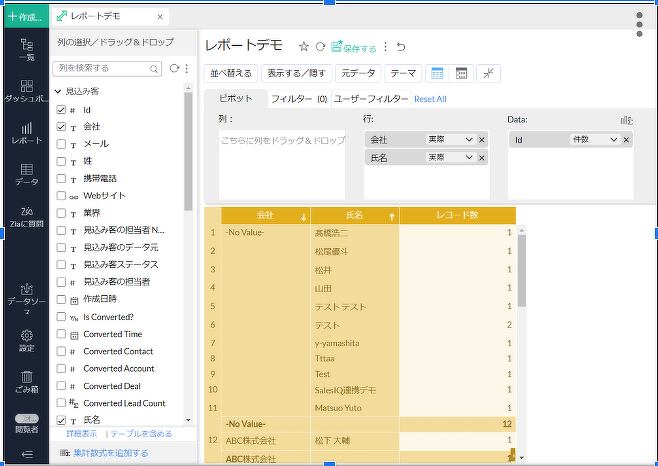Viewport: 658px width, 466px height.
Task: Open Ziaに質問 assistant
Action: point(26,216)
